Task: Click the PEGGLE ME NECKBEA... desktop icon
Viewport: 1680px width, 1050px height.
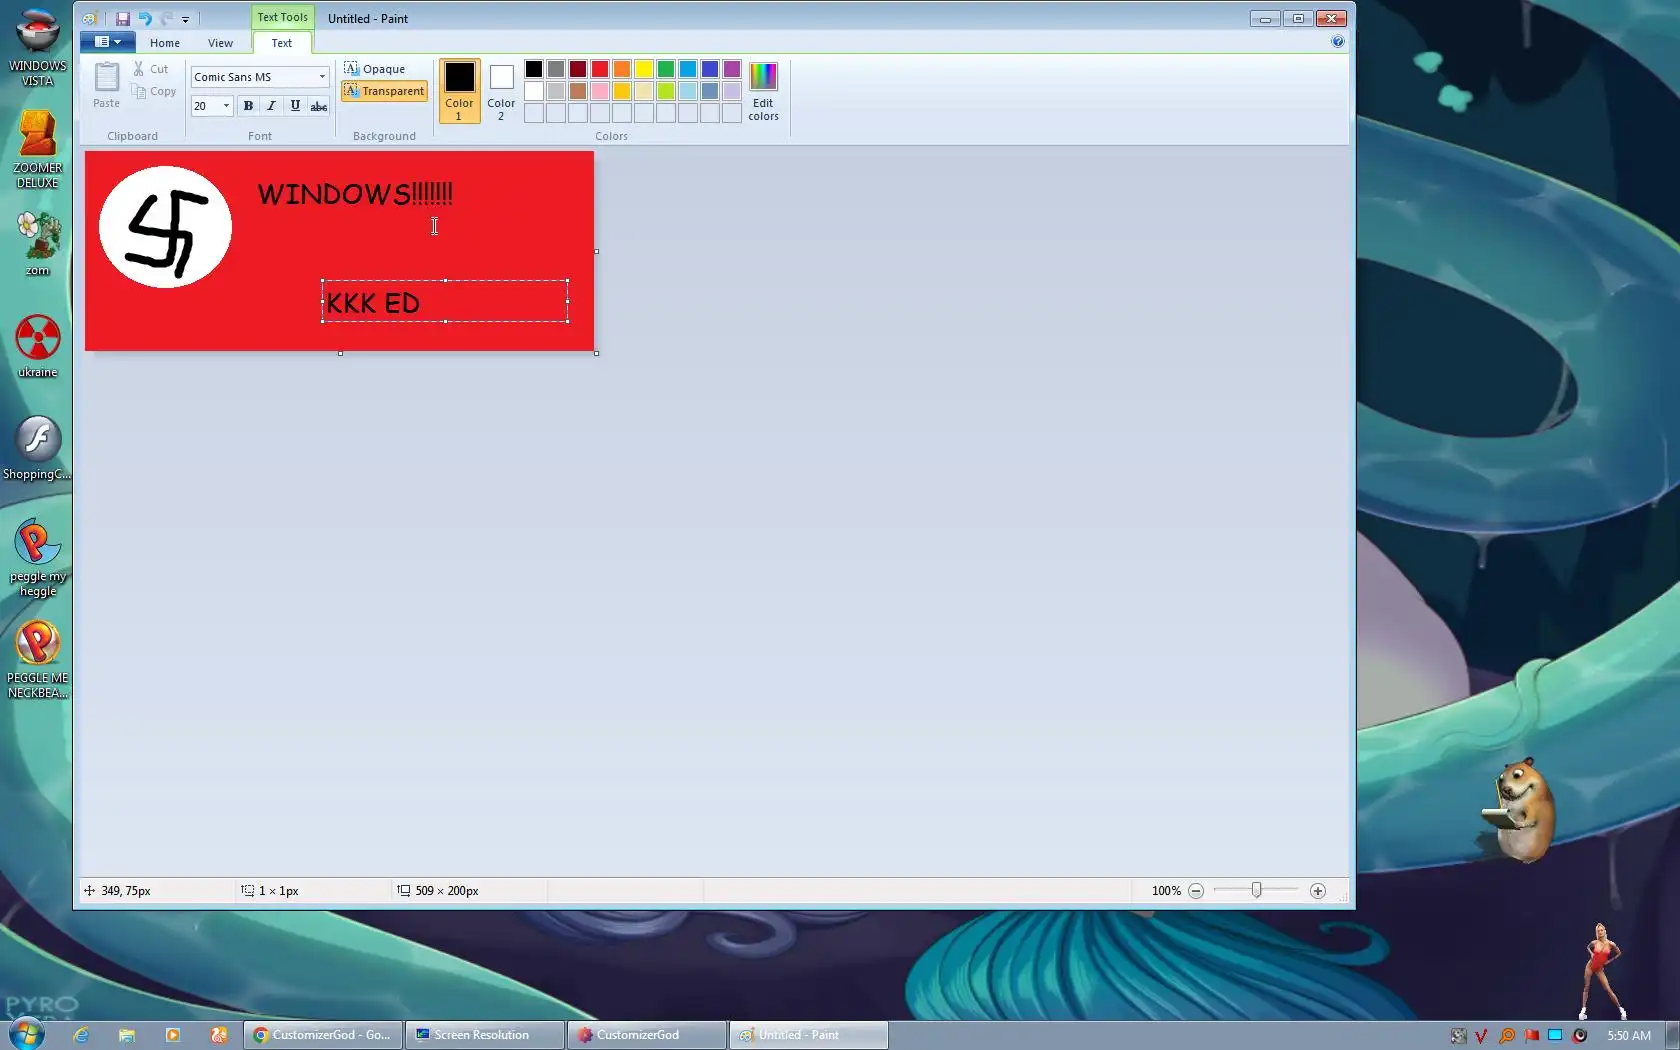Action: click(x=37, y=659)
